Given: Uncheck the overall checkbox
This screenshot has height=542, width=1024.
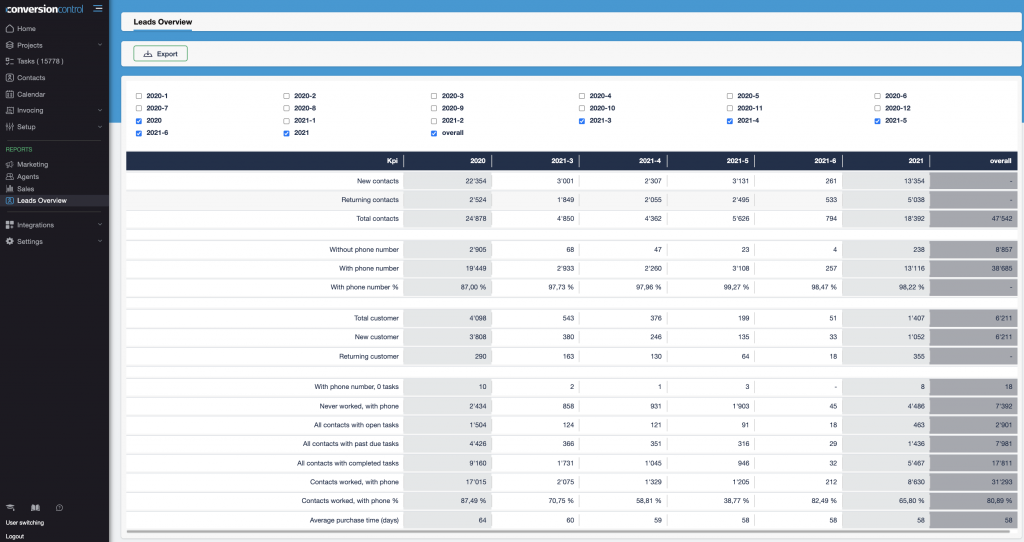Looking at the screenshot, I should 434,133.
